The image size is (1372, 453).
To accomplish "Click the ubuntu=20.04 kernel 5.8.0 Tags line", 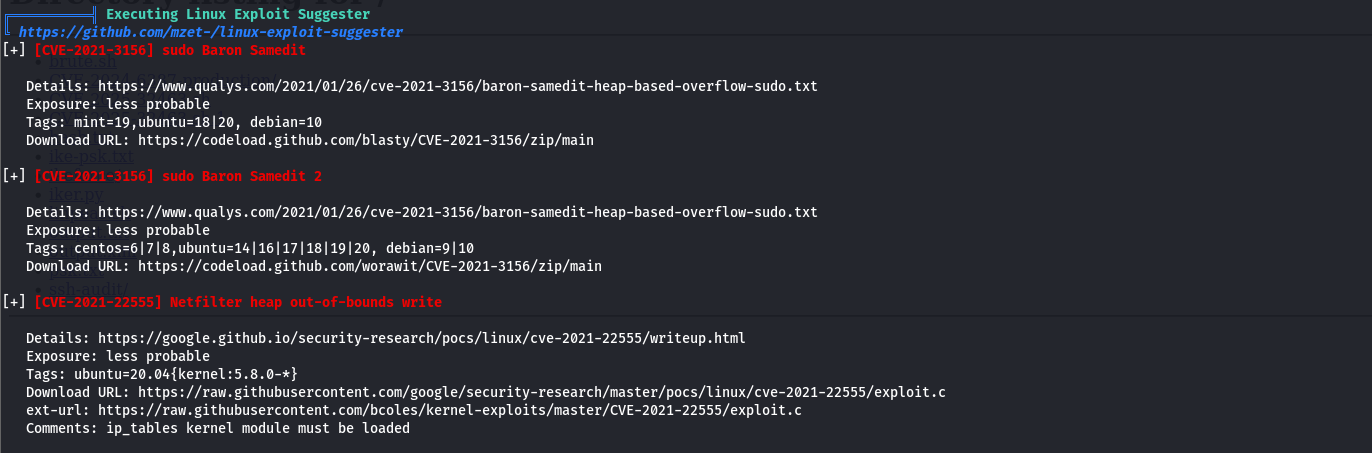I will pos(162,374).
